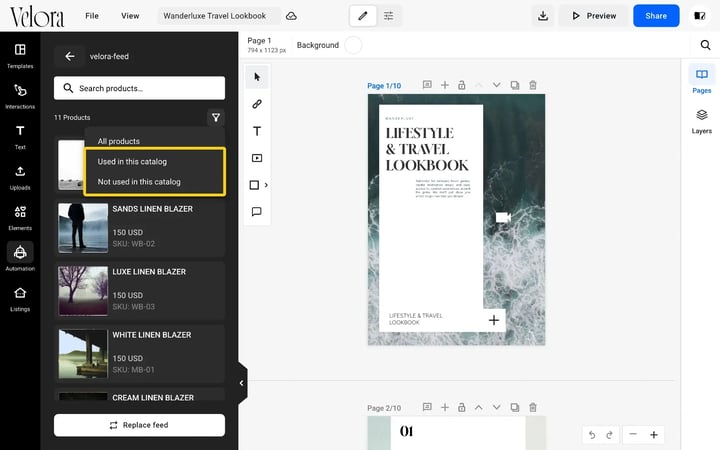Open the Pages panel
The image size is (720, 450).
[701, 80]
